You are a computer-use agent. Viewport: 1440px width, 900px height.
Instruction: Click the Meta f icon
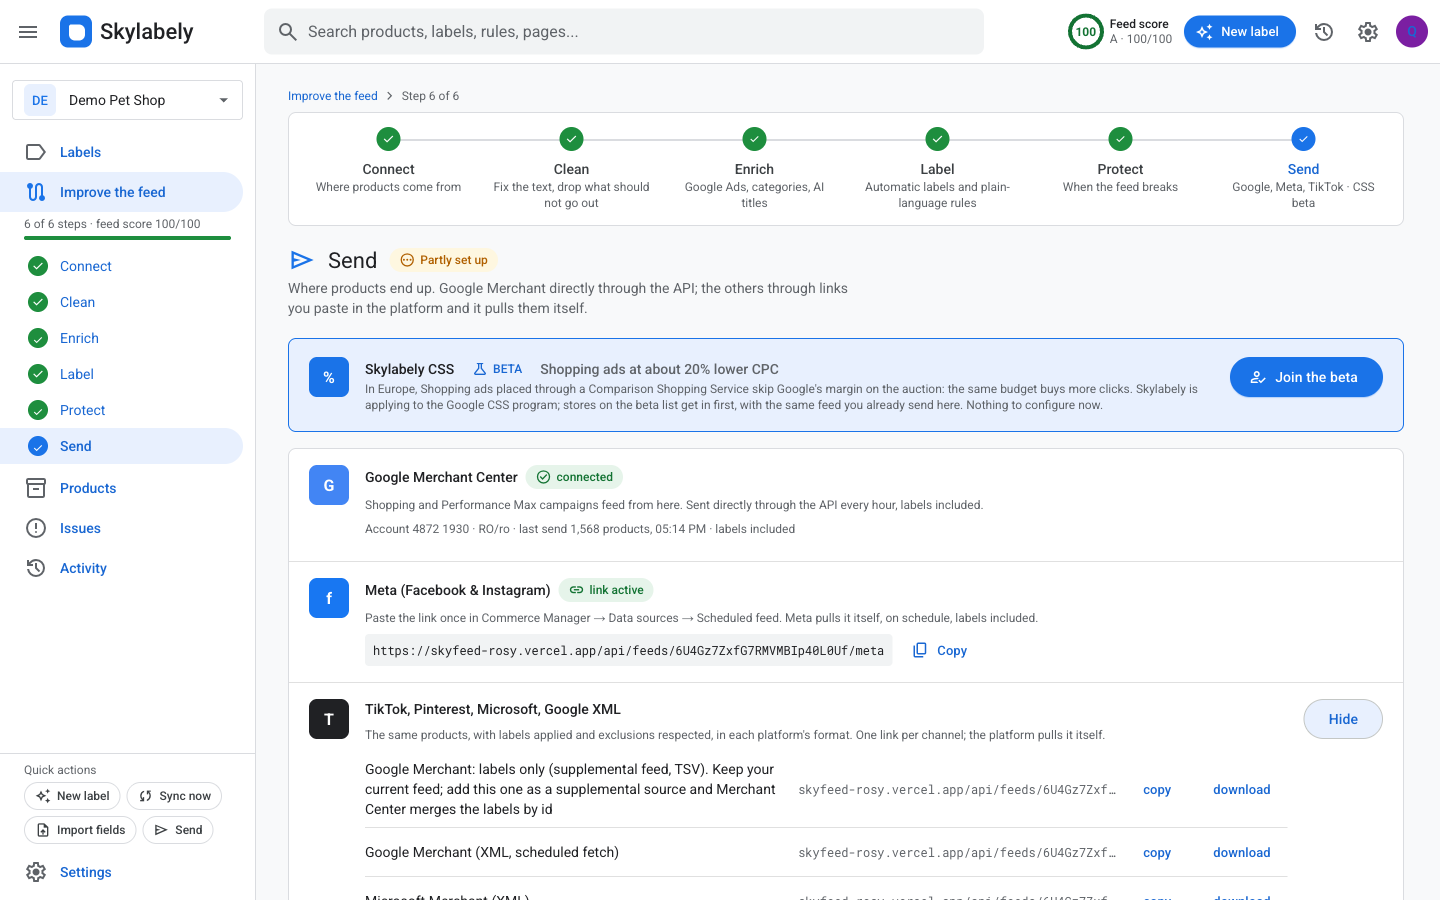[329, 598]
